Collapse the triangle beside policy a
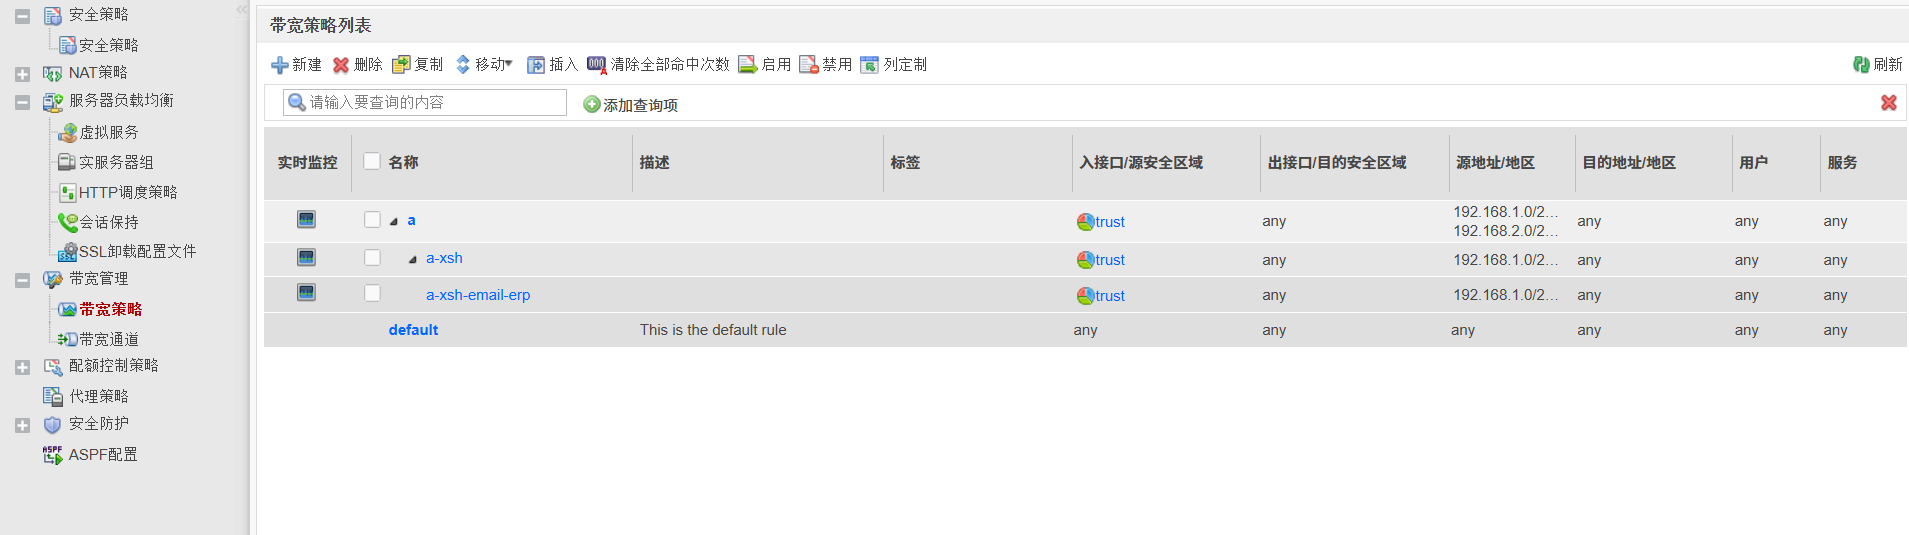This screenshot has height=535, width=1909. (x=394, y=221)
